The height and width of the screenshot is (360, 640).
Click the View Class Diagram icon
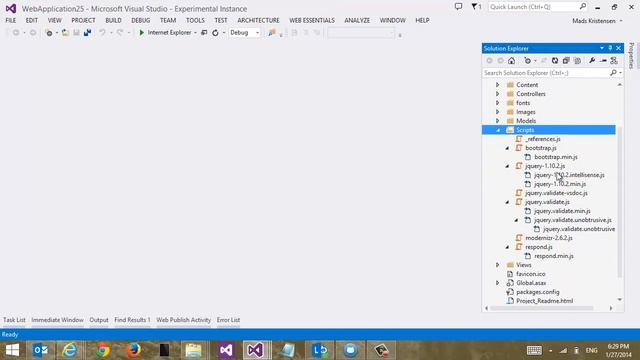coord(614,60)
